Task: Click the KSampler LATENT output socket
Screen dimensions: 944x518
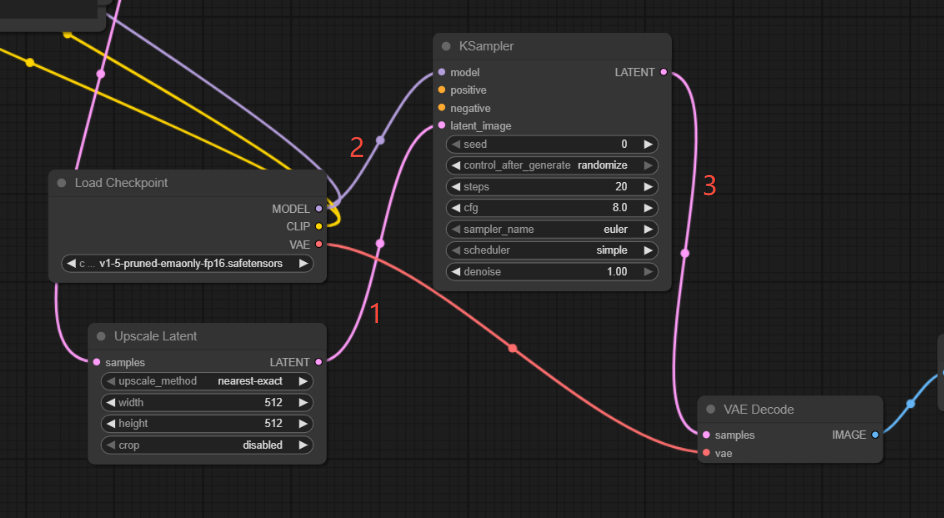Action: click(663, 72)
